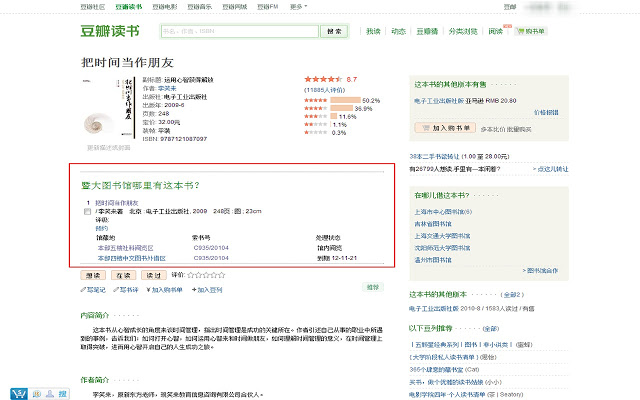Open 豆瓣同城 in the top navigation

point(235,7)
